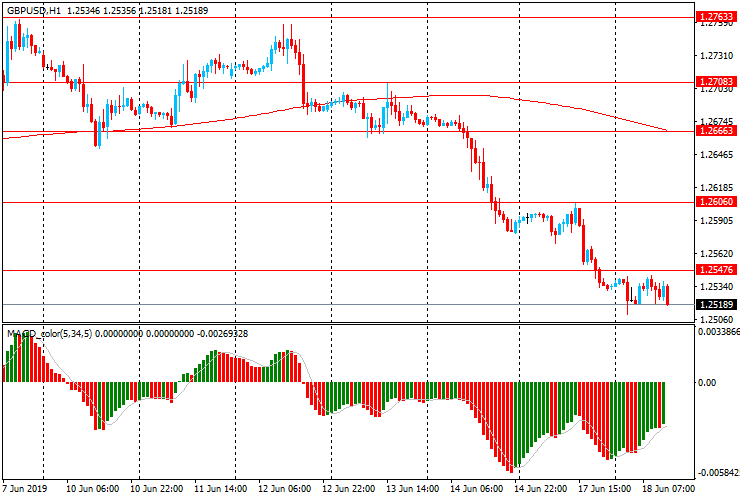Click the 12 Jun 22:00 time label
Image resolution: width=740 pixels, height=500 pixels.
click(349, 488)
